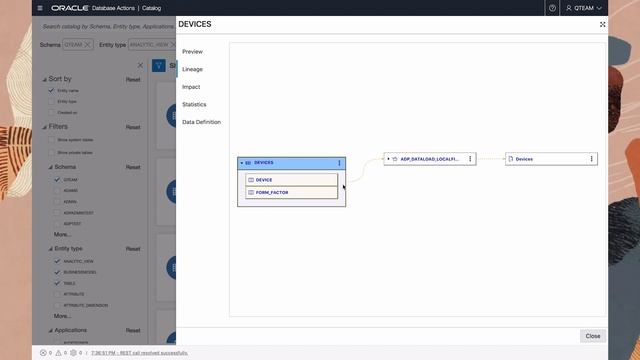Open the Devices file node actions menu
This screenshot has width=640, height=360.
point(591,159)
